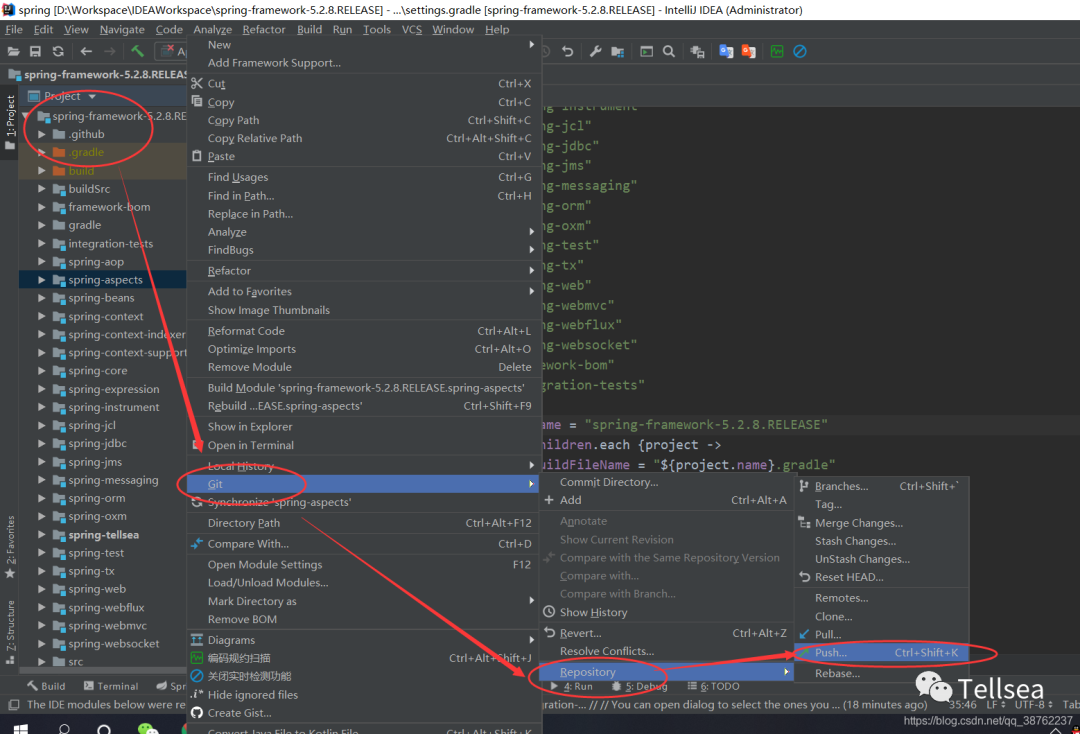The image size is (1080, 734).
Task: Expand the spring-core module arrow
Action: pyautogui.click(x=42, y=370)
